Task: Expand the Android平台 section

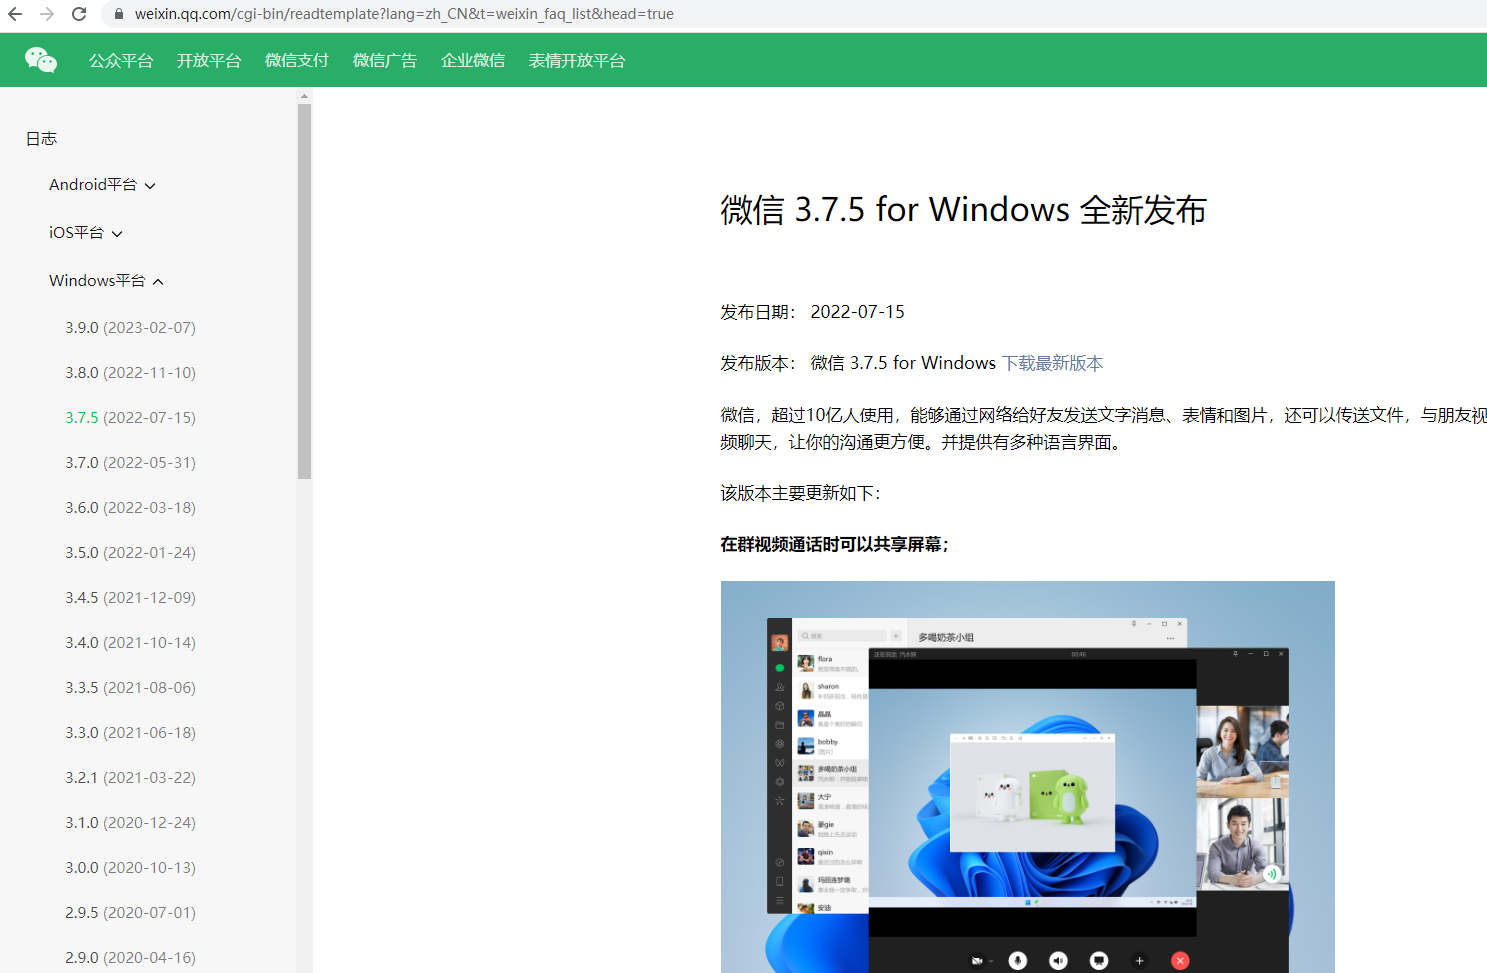Action: point(102,185)
